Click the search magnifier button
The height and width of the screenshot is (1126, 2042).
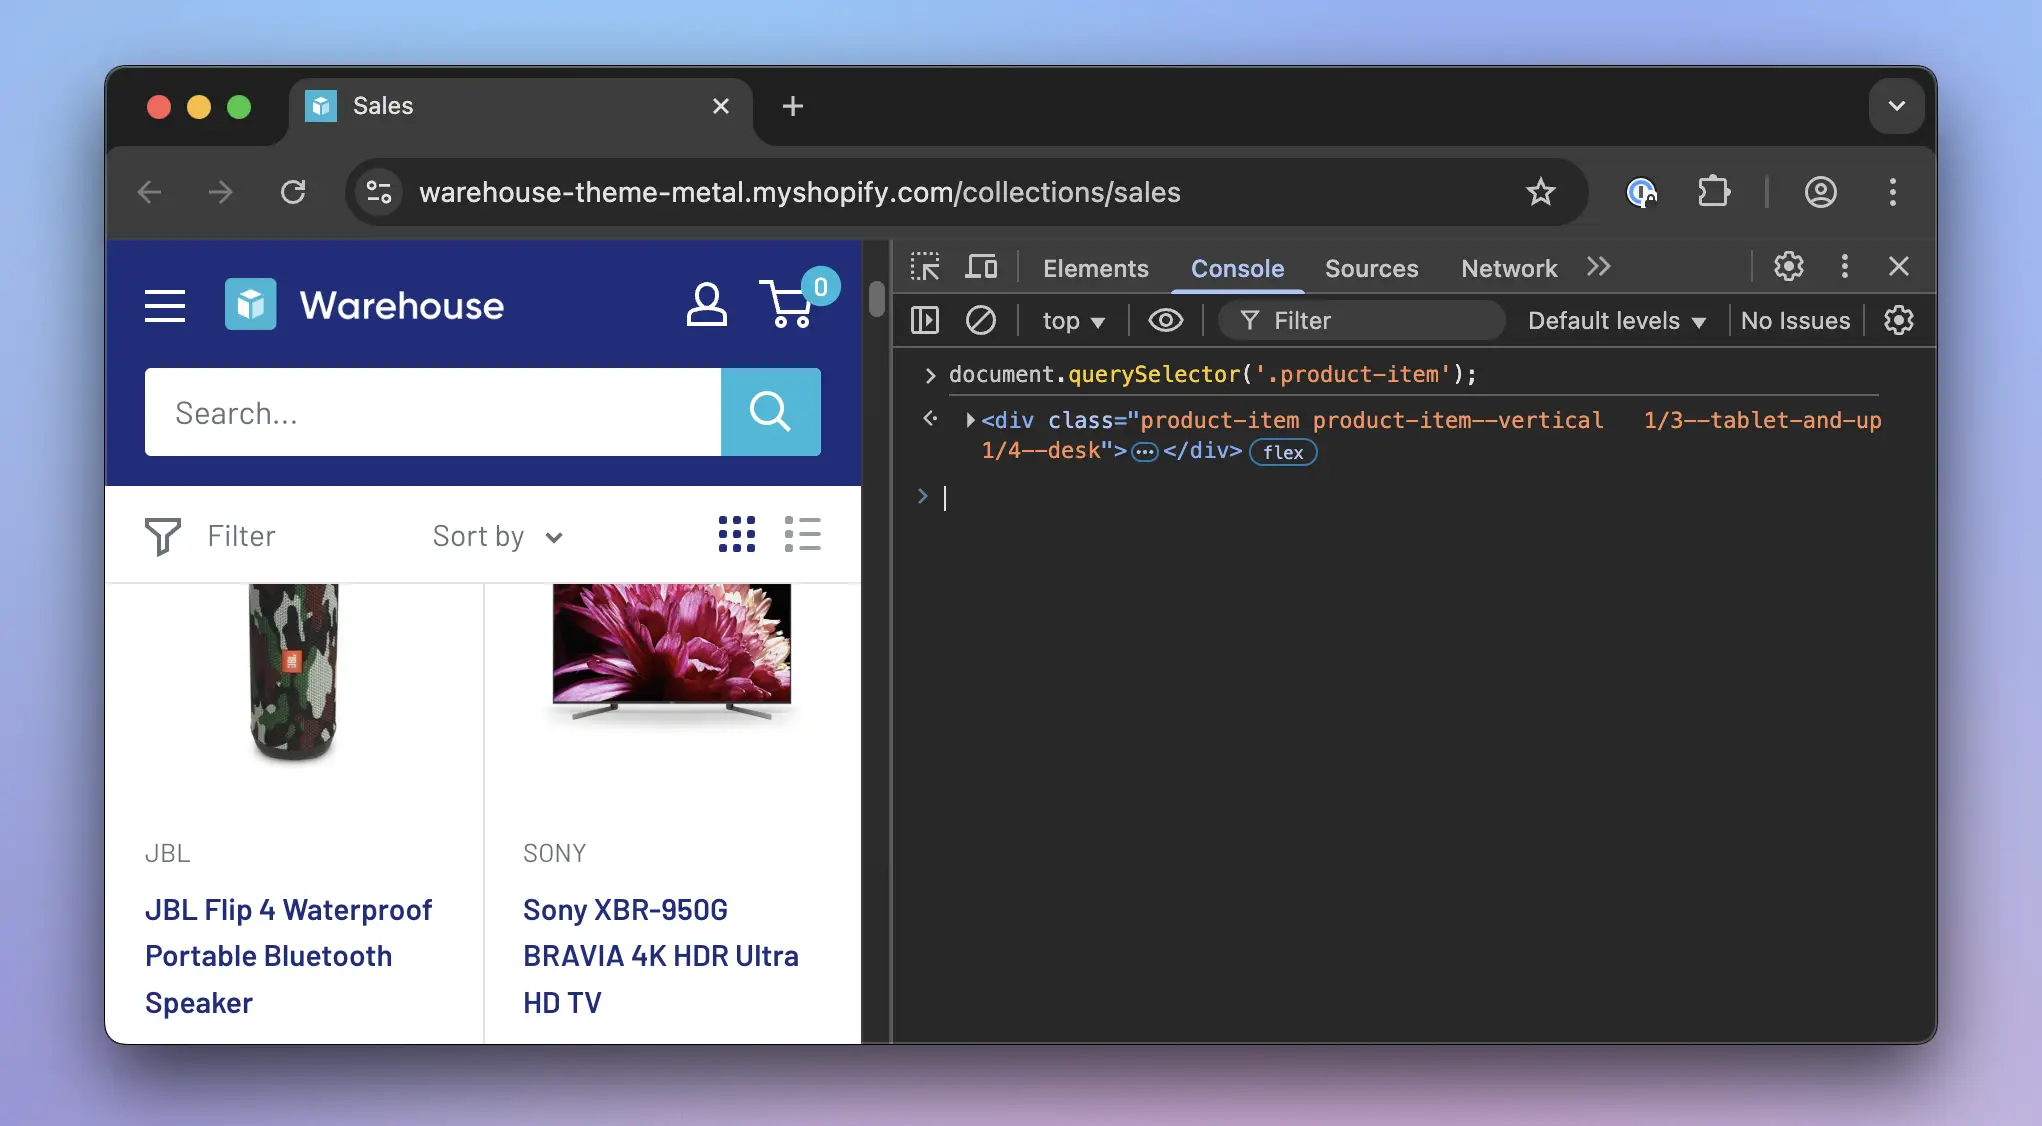[x=770, y=412]
